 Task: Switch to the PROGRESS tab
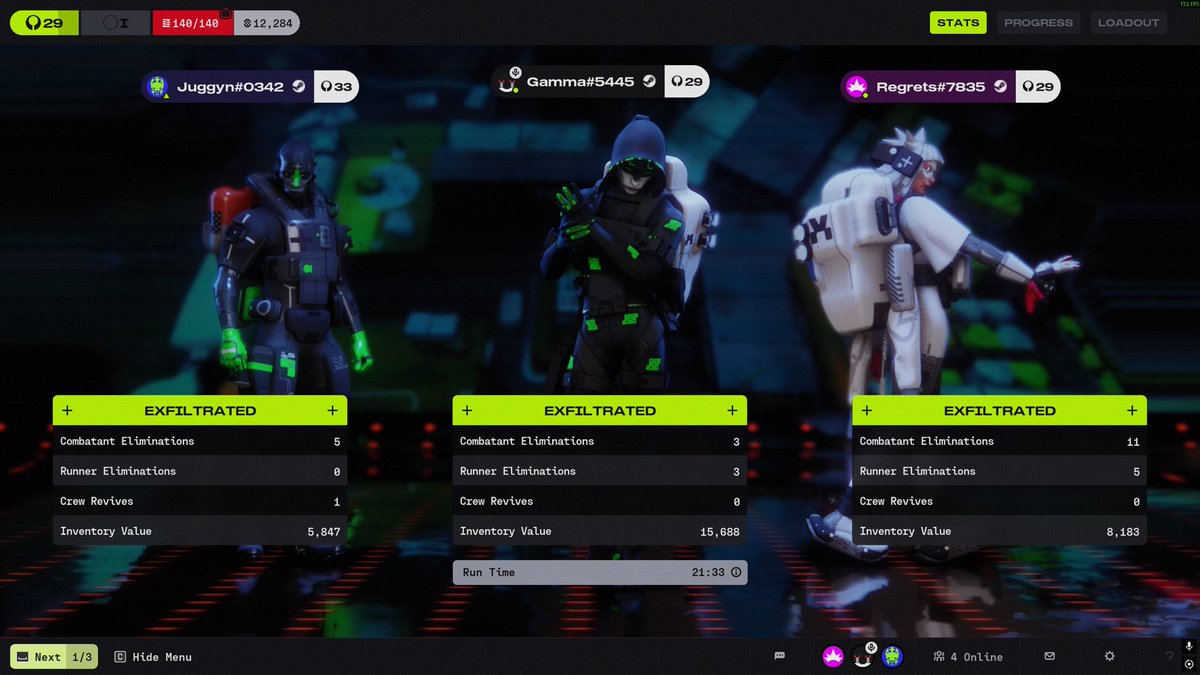1038,22
